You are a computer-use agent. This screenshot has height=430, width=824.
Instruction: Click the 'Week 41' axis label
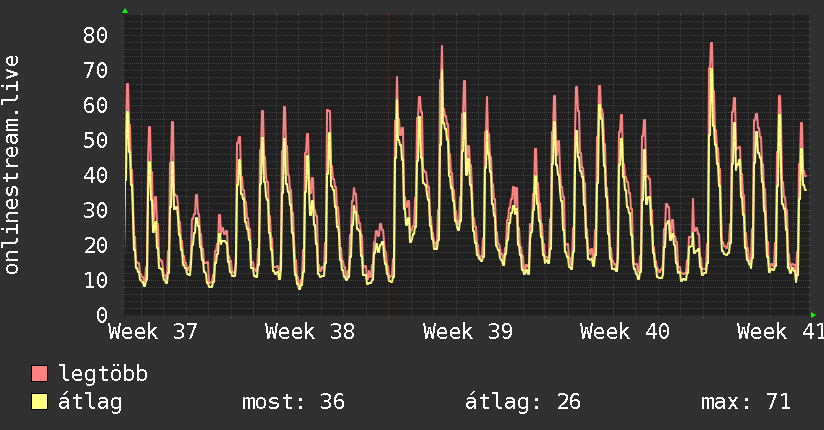pos(780,332)
